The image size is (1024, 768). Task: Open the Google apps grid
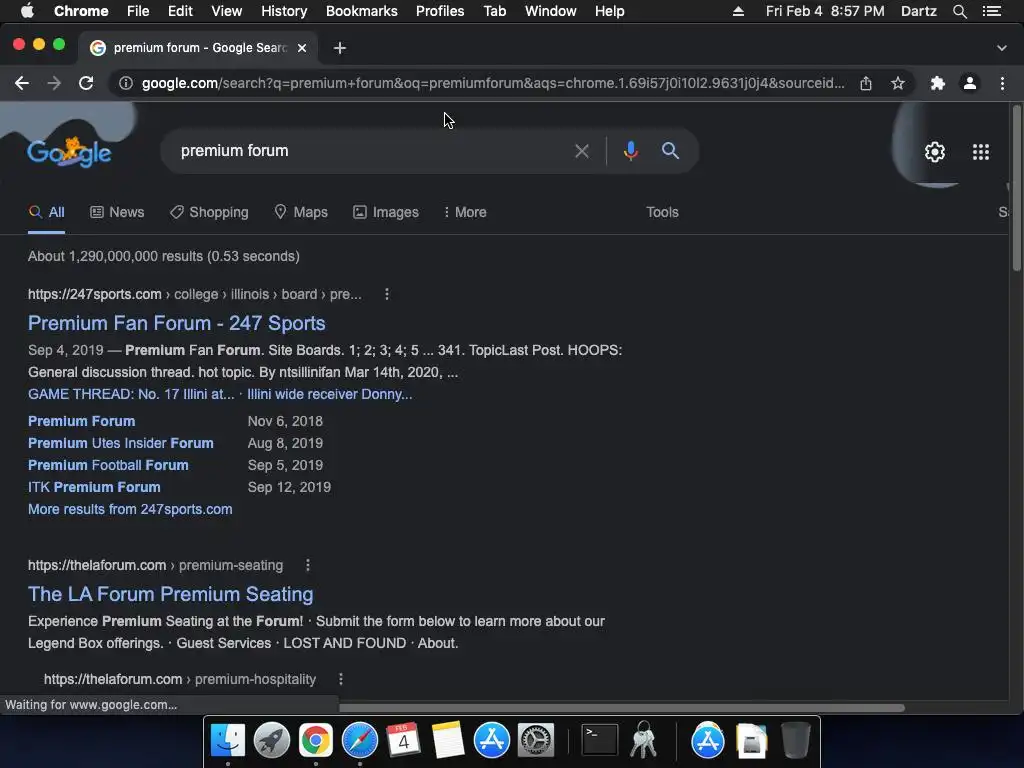[x=981, y=152]
